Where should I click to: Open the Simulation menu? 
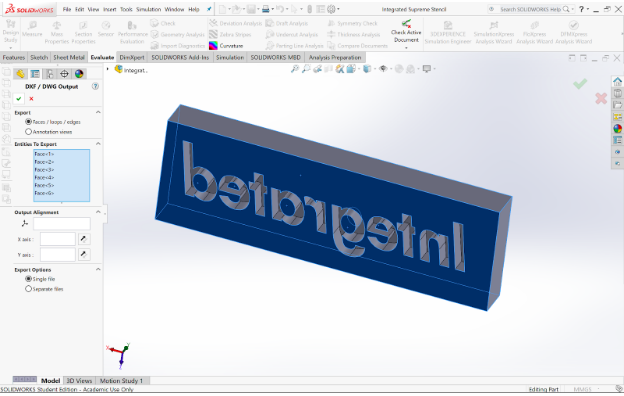[x=148, y=9]
